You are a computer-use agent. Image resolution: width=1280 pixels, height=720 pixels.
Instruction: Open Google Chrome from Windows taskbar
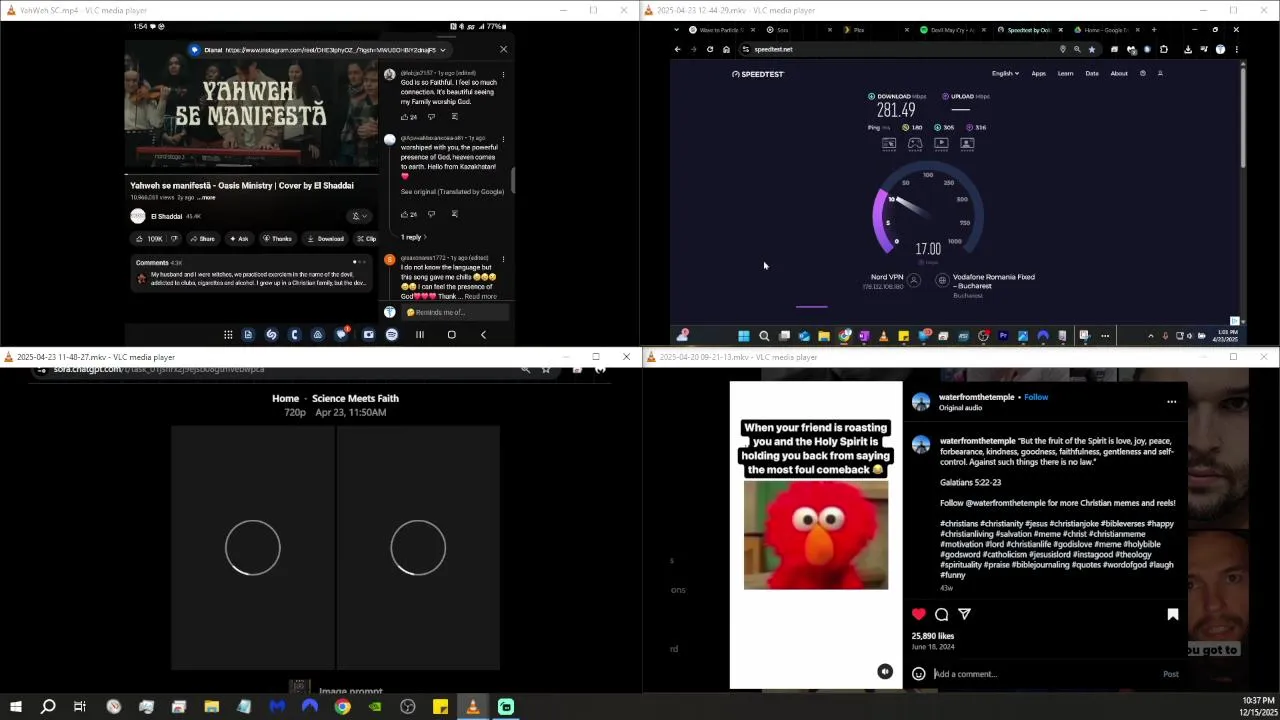(342, 707)
